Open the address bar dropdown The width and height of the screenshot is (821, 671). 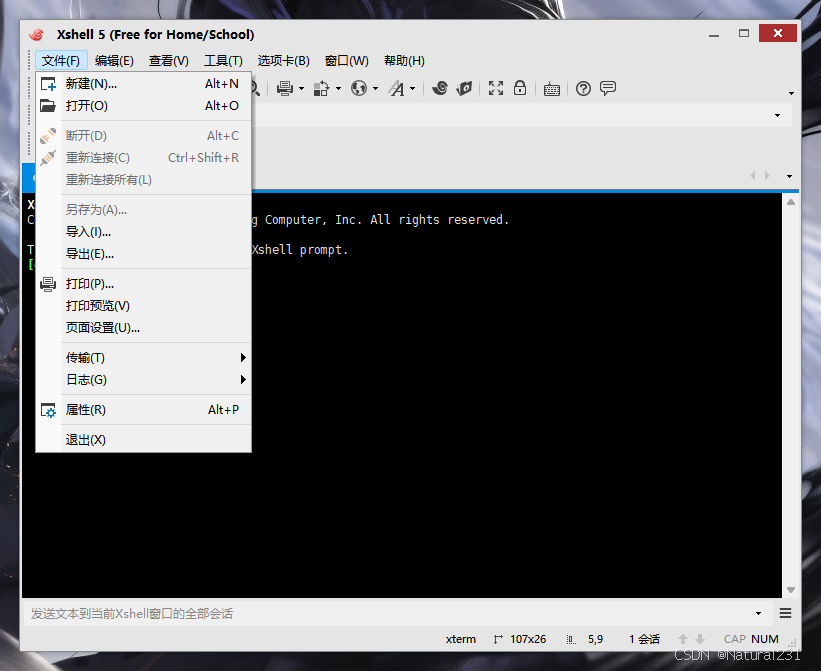(x=778, y=115)
